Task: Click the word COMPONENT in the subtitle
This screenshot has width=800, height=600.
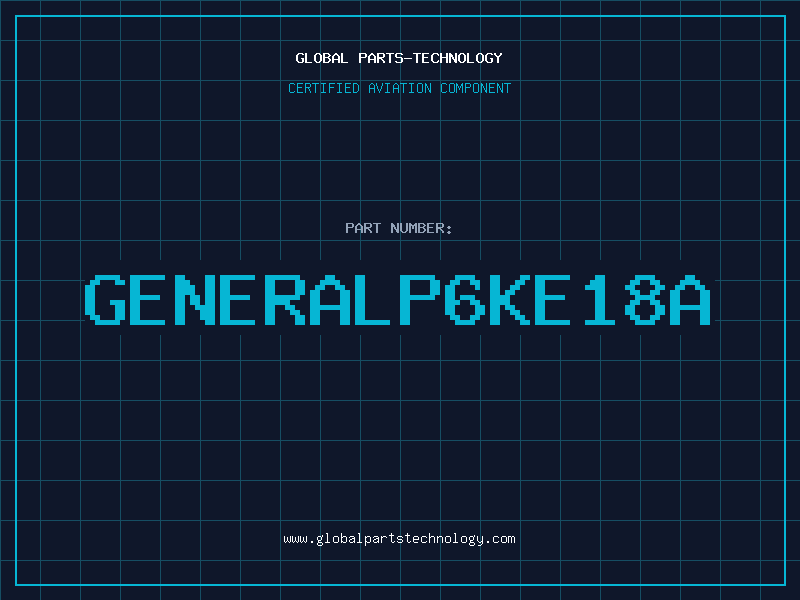Action: pos(476,88)
